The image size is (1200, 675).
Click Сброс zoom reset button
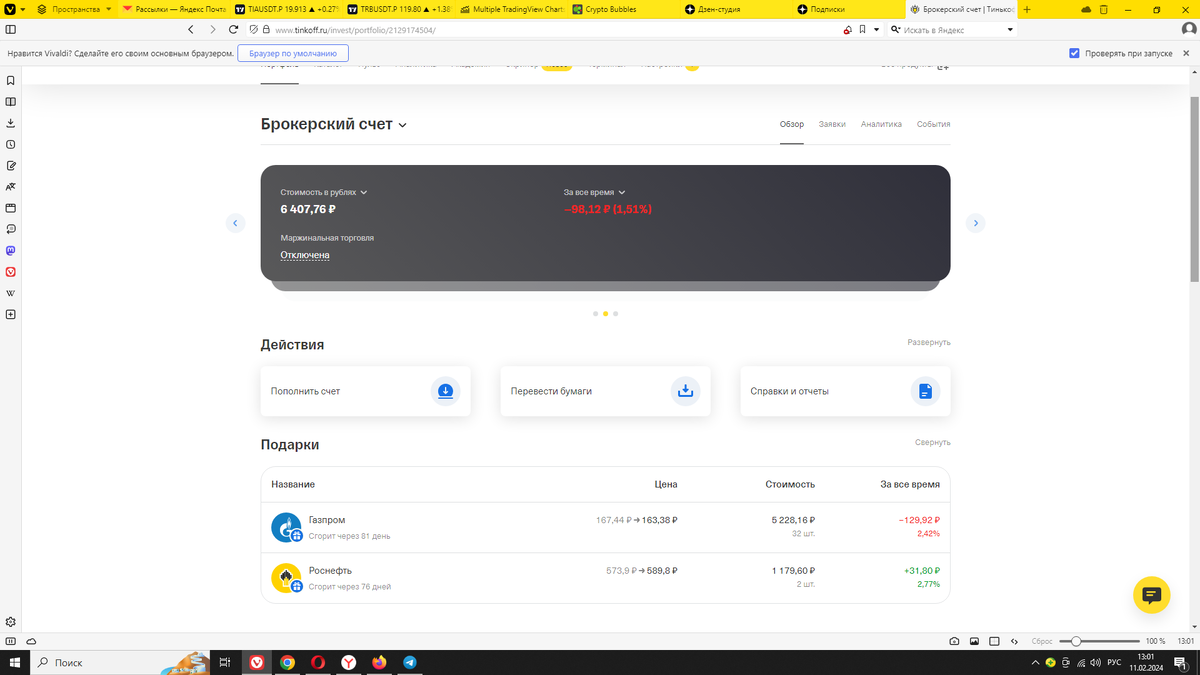point(1042,641)
